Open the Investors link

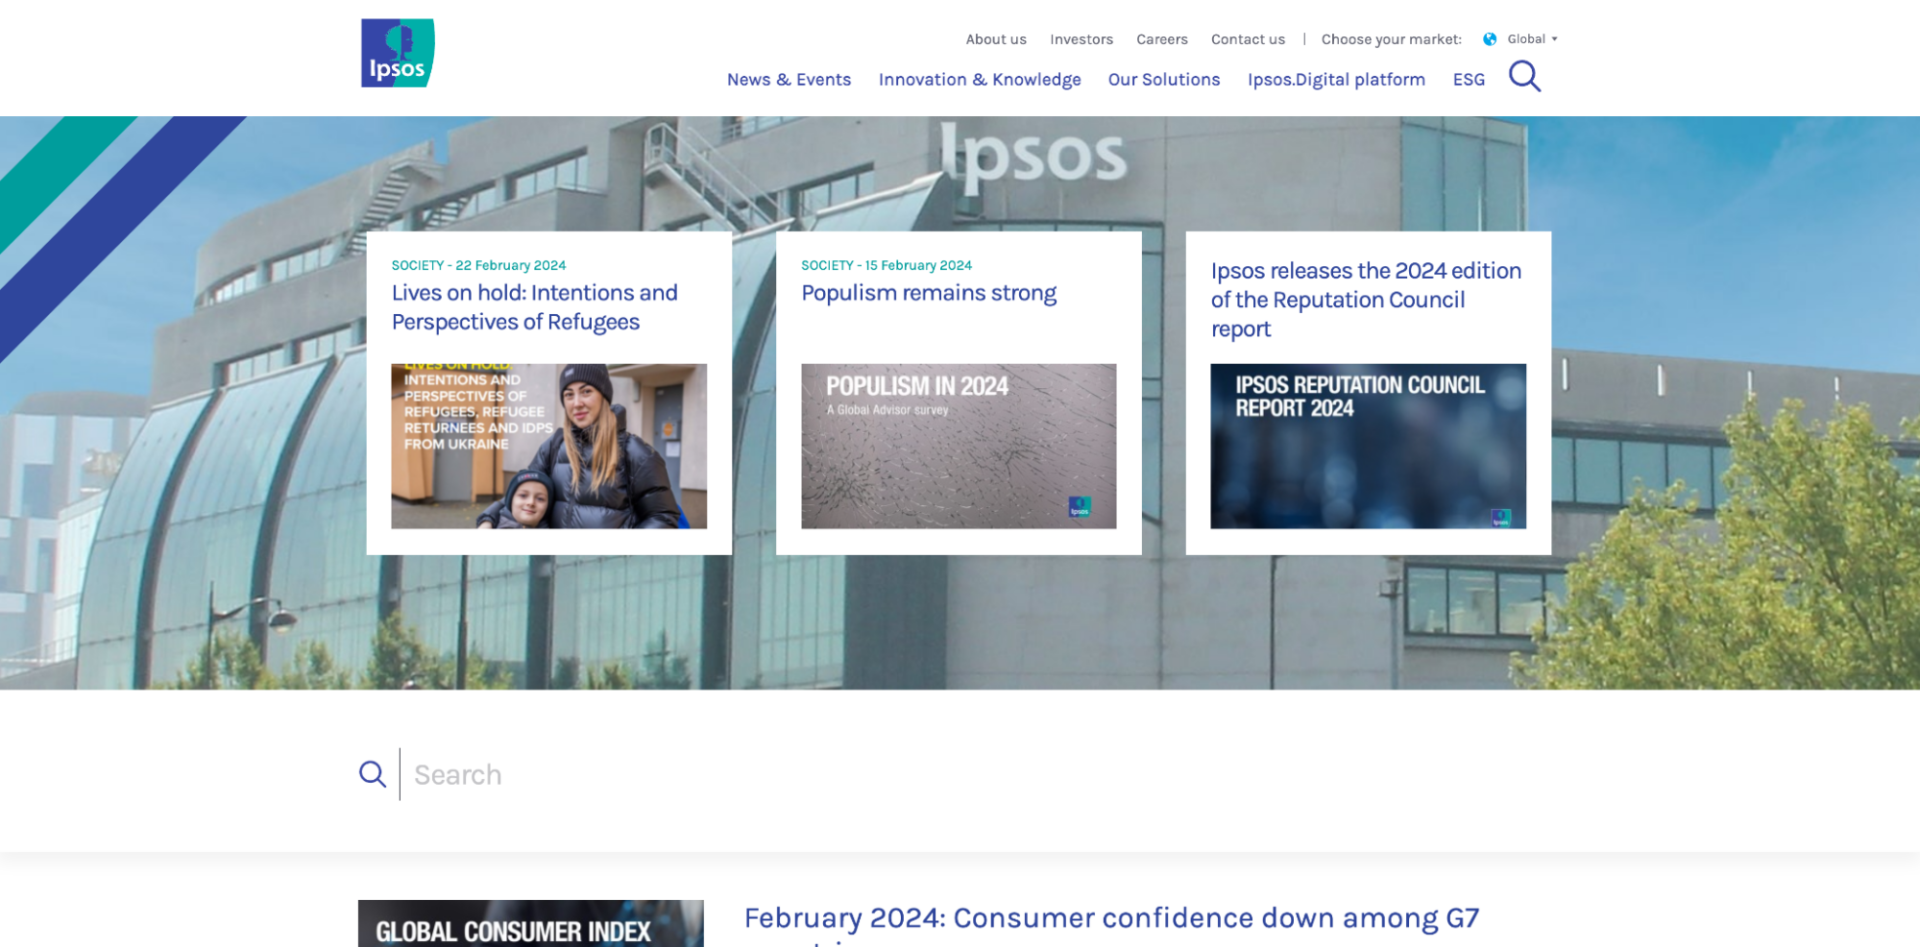point(1081,40)
